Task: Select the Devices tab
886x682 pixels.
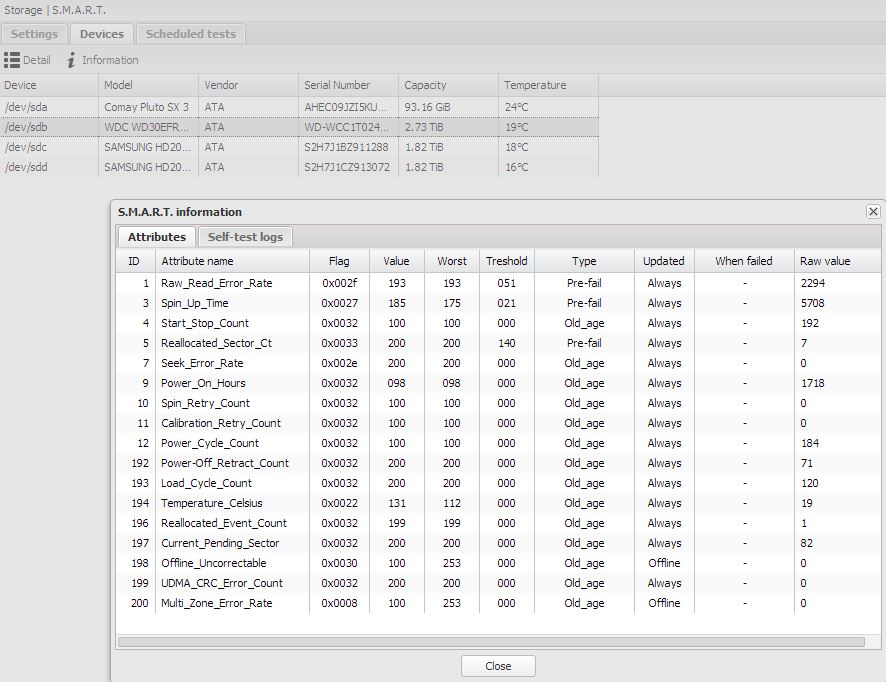Action: click(102, 34)
